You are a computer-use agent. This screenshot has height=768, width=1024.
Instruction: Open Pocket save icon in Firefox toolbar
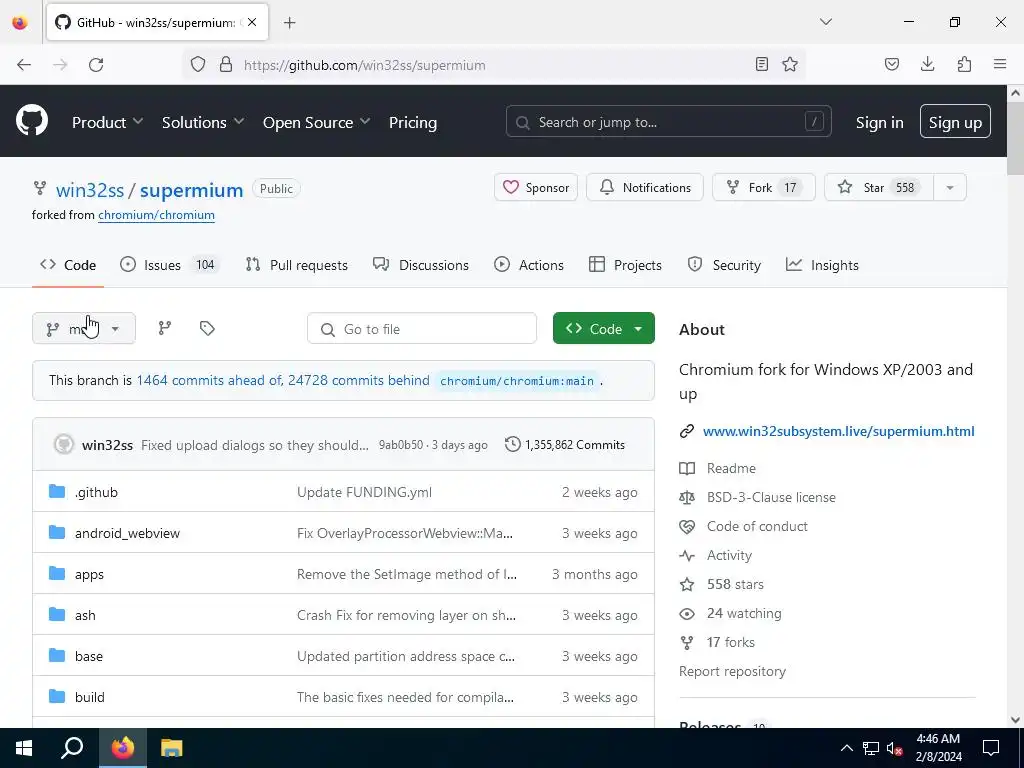point(891,64)
